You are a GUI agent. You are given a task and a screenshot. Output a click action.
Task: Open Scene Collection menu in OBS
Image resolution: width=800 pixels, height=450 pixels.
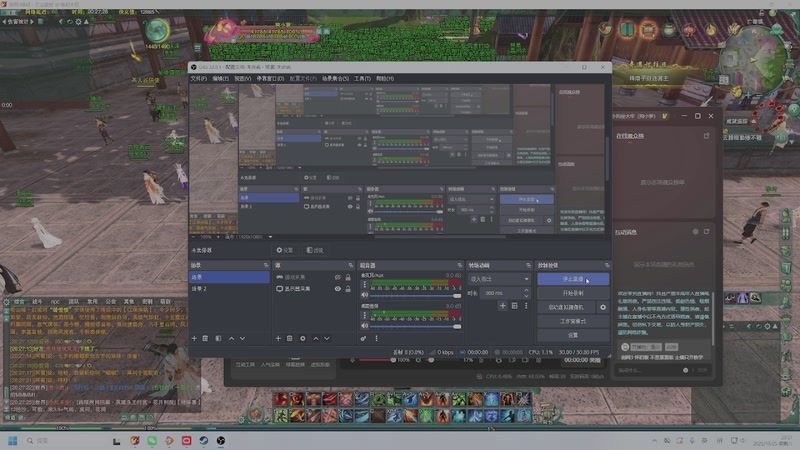(x=335, y=79)
